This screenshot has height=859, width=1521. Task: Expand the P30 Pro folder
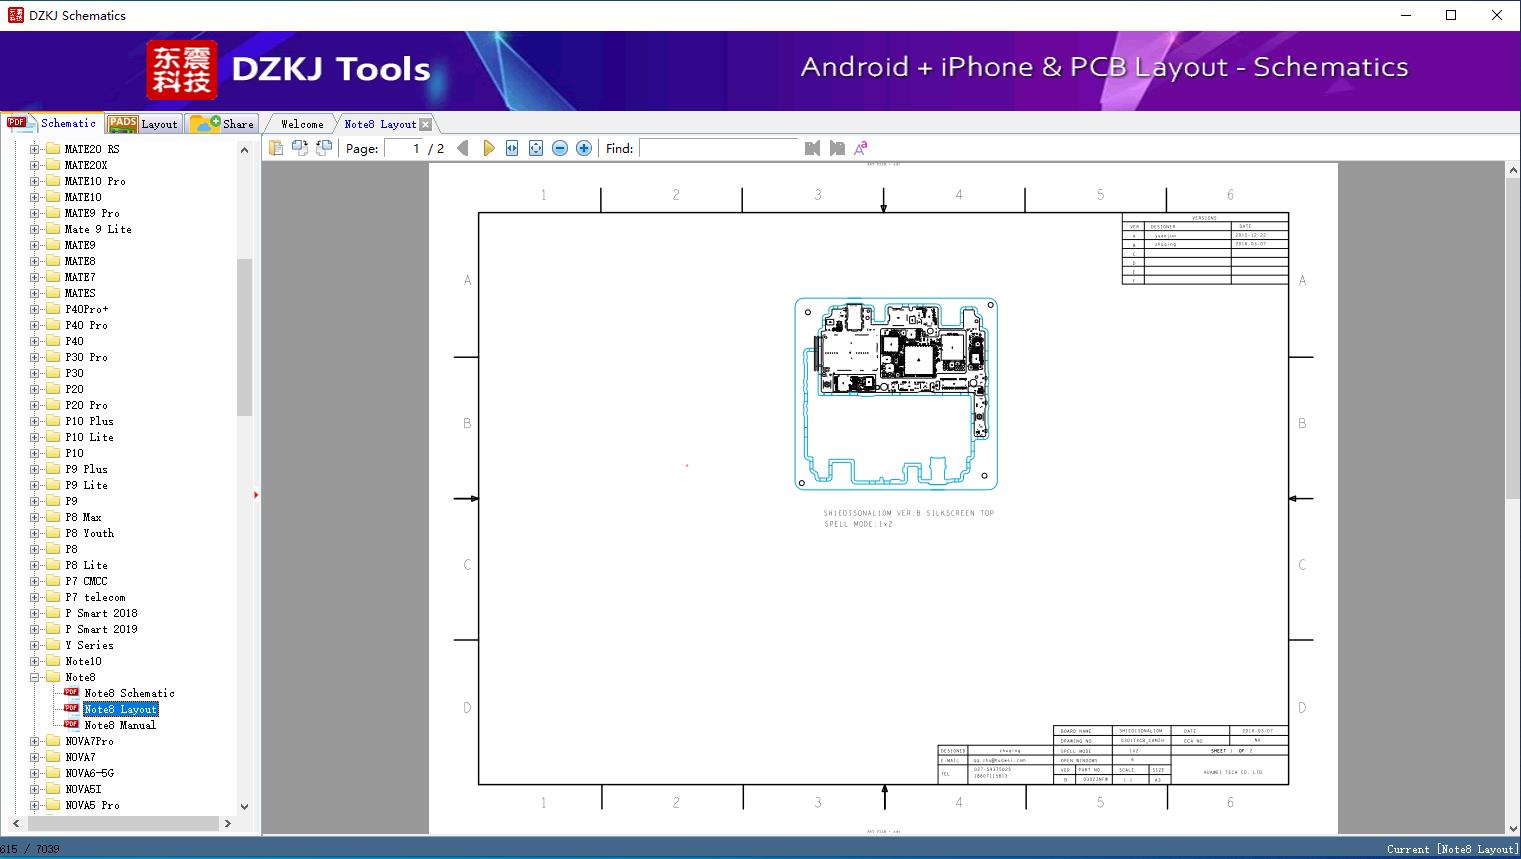(x=34, y=357)
